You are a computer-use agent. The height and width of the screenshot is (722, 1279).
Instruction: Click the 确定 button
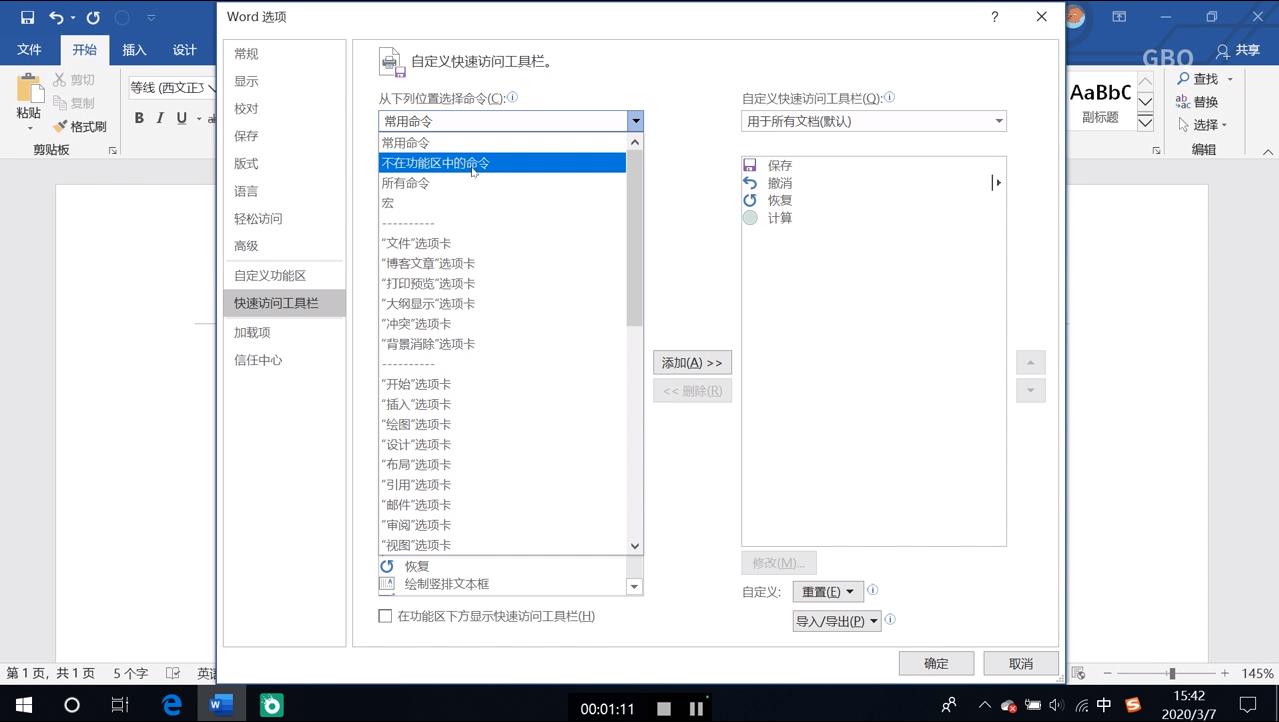pyautogui.click(x=936, y=663)
